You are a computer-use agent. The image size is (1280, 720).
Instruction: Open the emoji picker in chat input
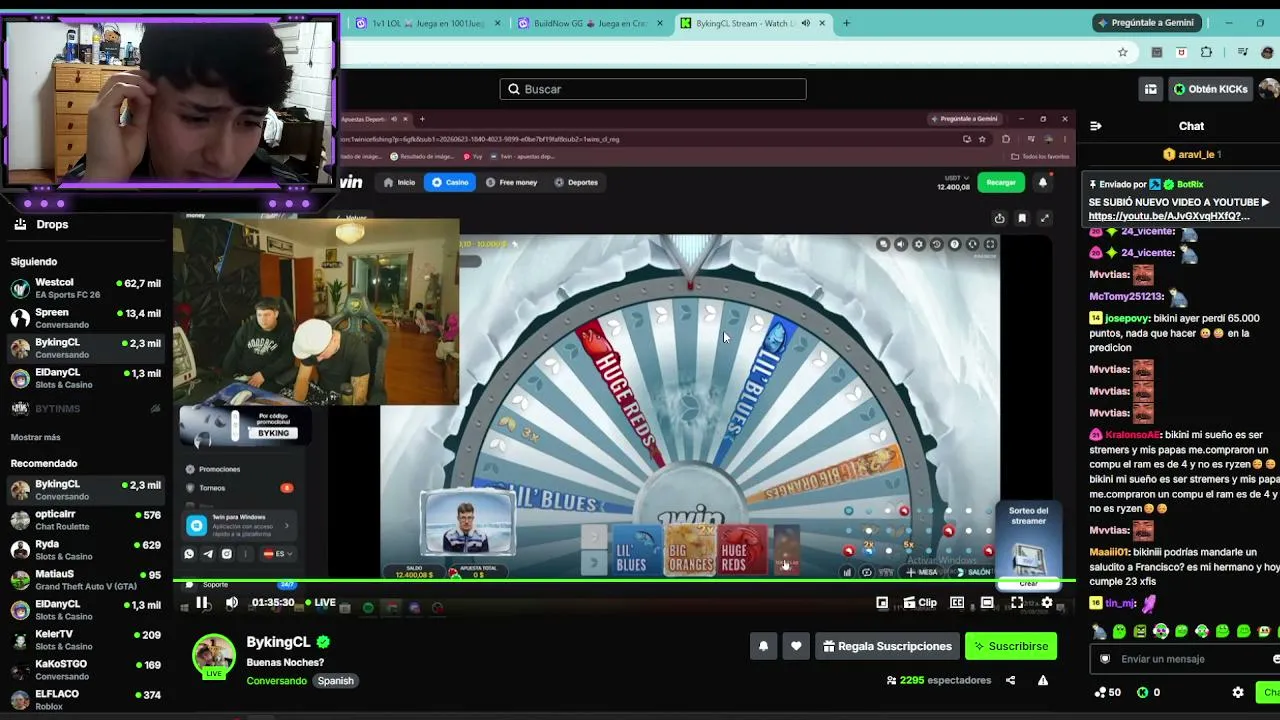(x=1276, y=659)
